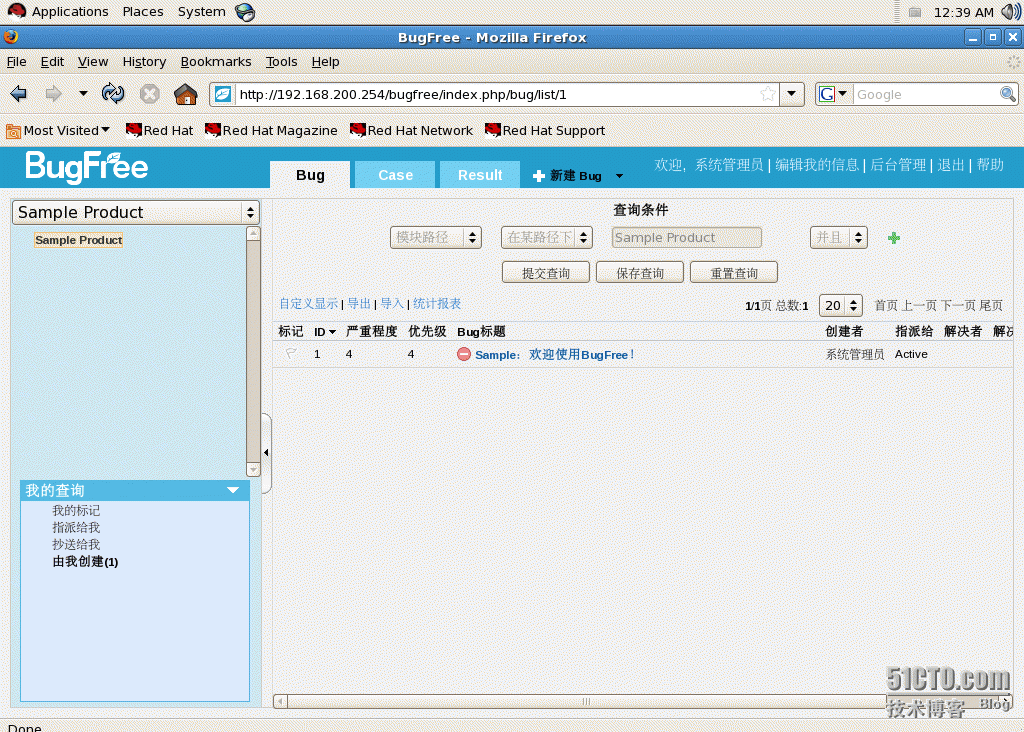The height and width of the screenshot is (732, 1024).
Task: Open the Places panel menu
Action: pyautogui.click(x=143, y=12)
